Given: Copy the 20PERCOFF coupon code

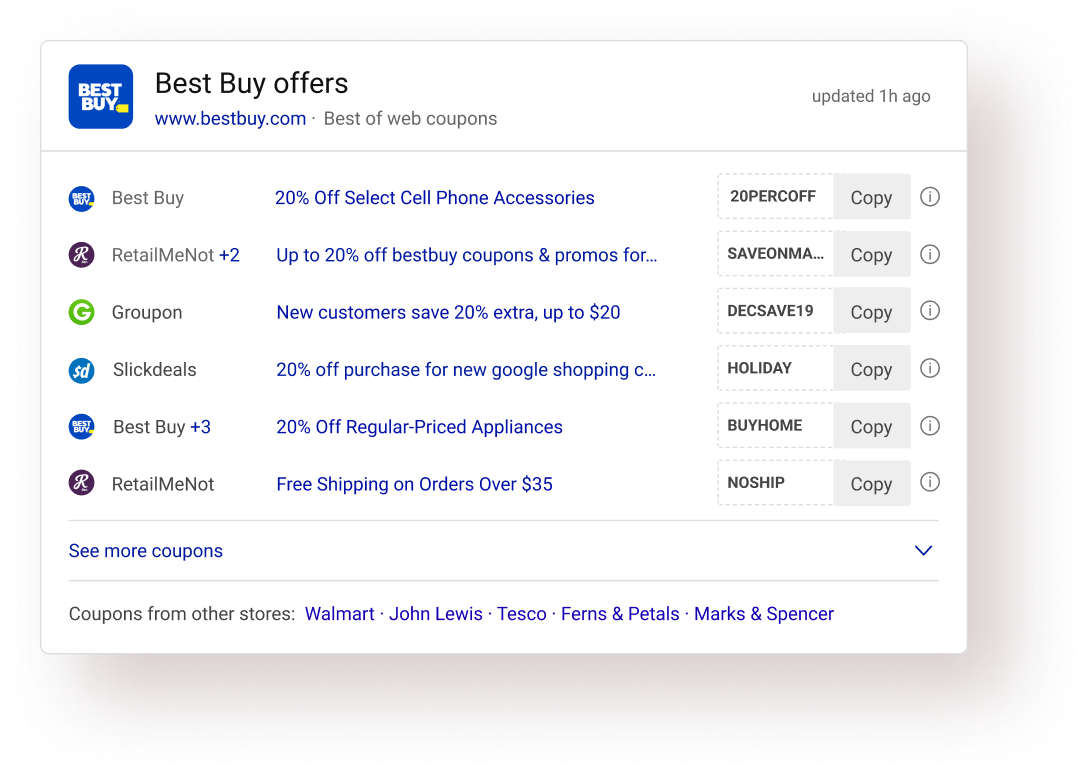Looking at the screenshot, I should [871, 197].
